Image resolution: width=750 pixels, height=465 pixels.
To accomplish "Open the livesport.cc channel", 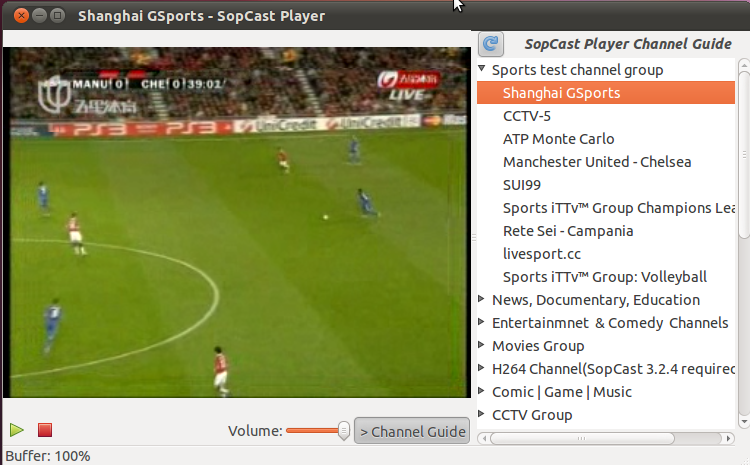I will tap(606, 254).
